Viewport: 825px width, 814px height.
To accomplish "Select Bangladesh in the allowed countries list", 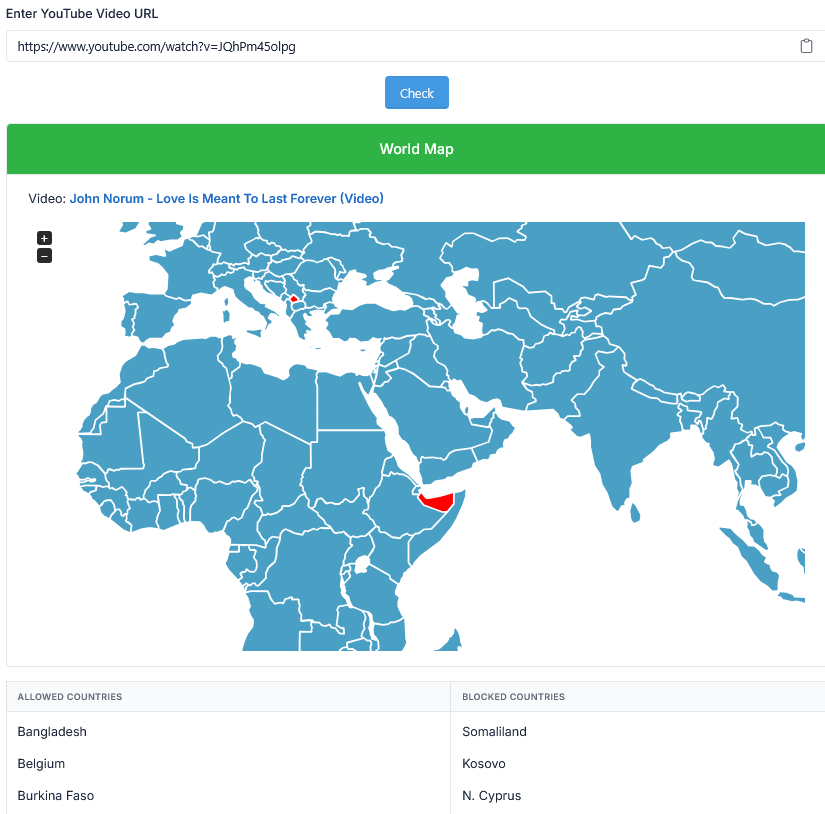I will pyautogui.click(x=52, y=731).
